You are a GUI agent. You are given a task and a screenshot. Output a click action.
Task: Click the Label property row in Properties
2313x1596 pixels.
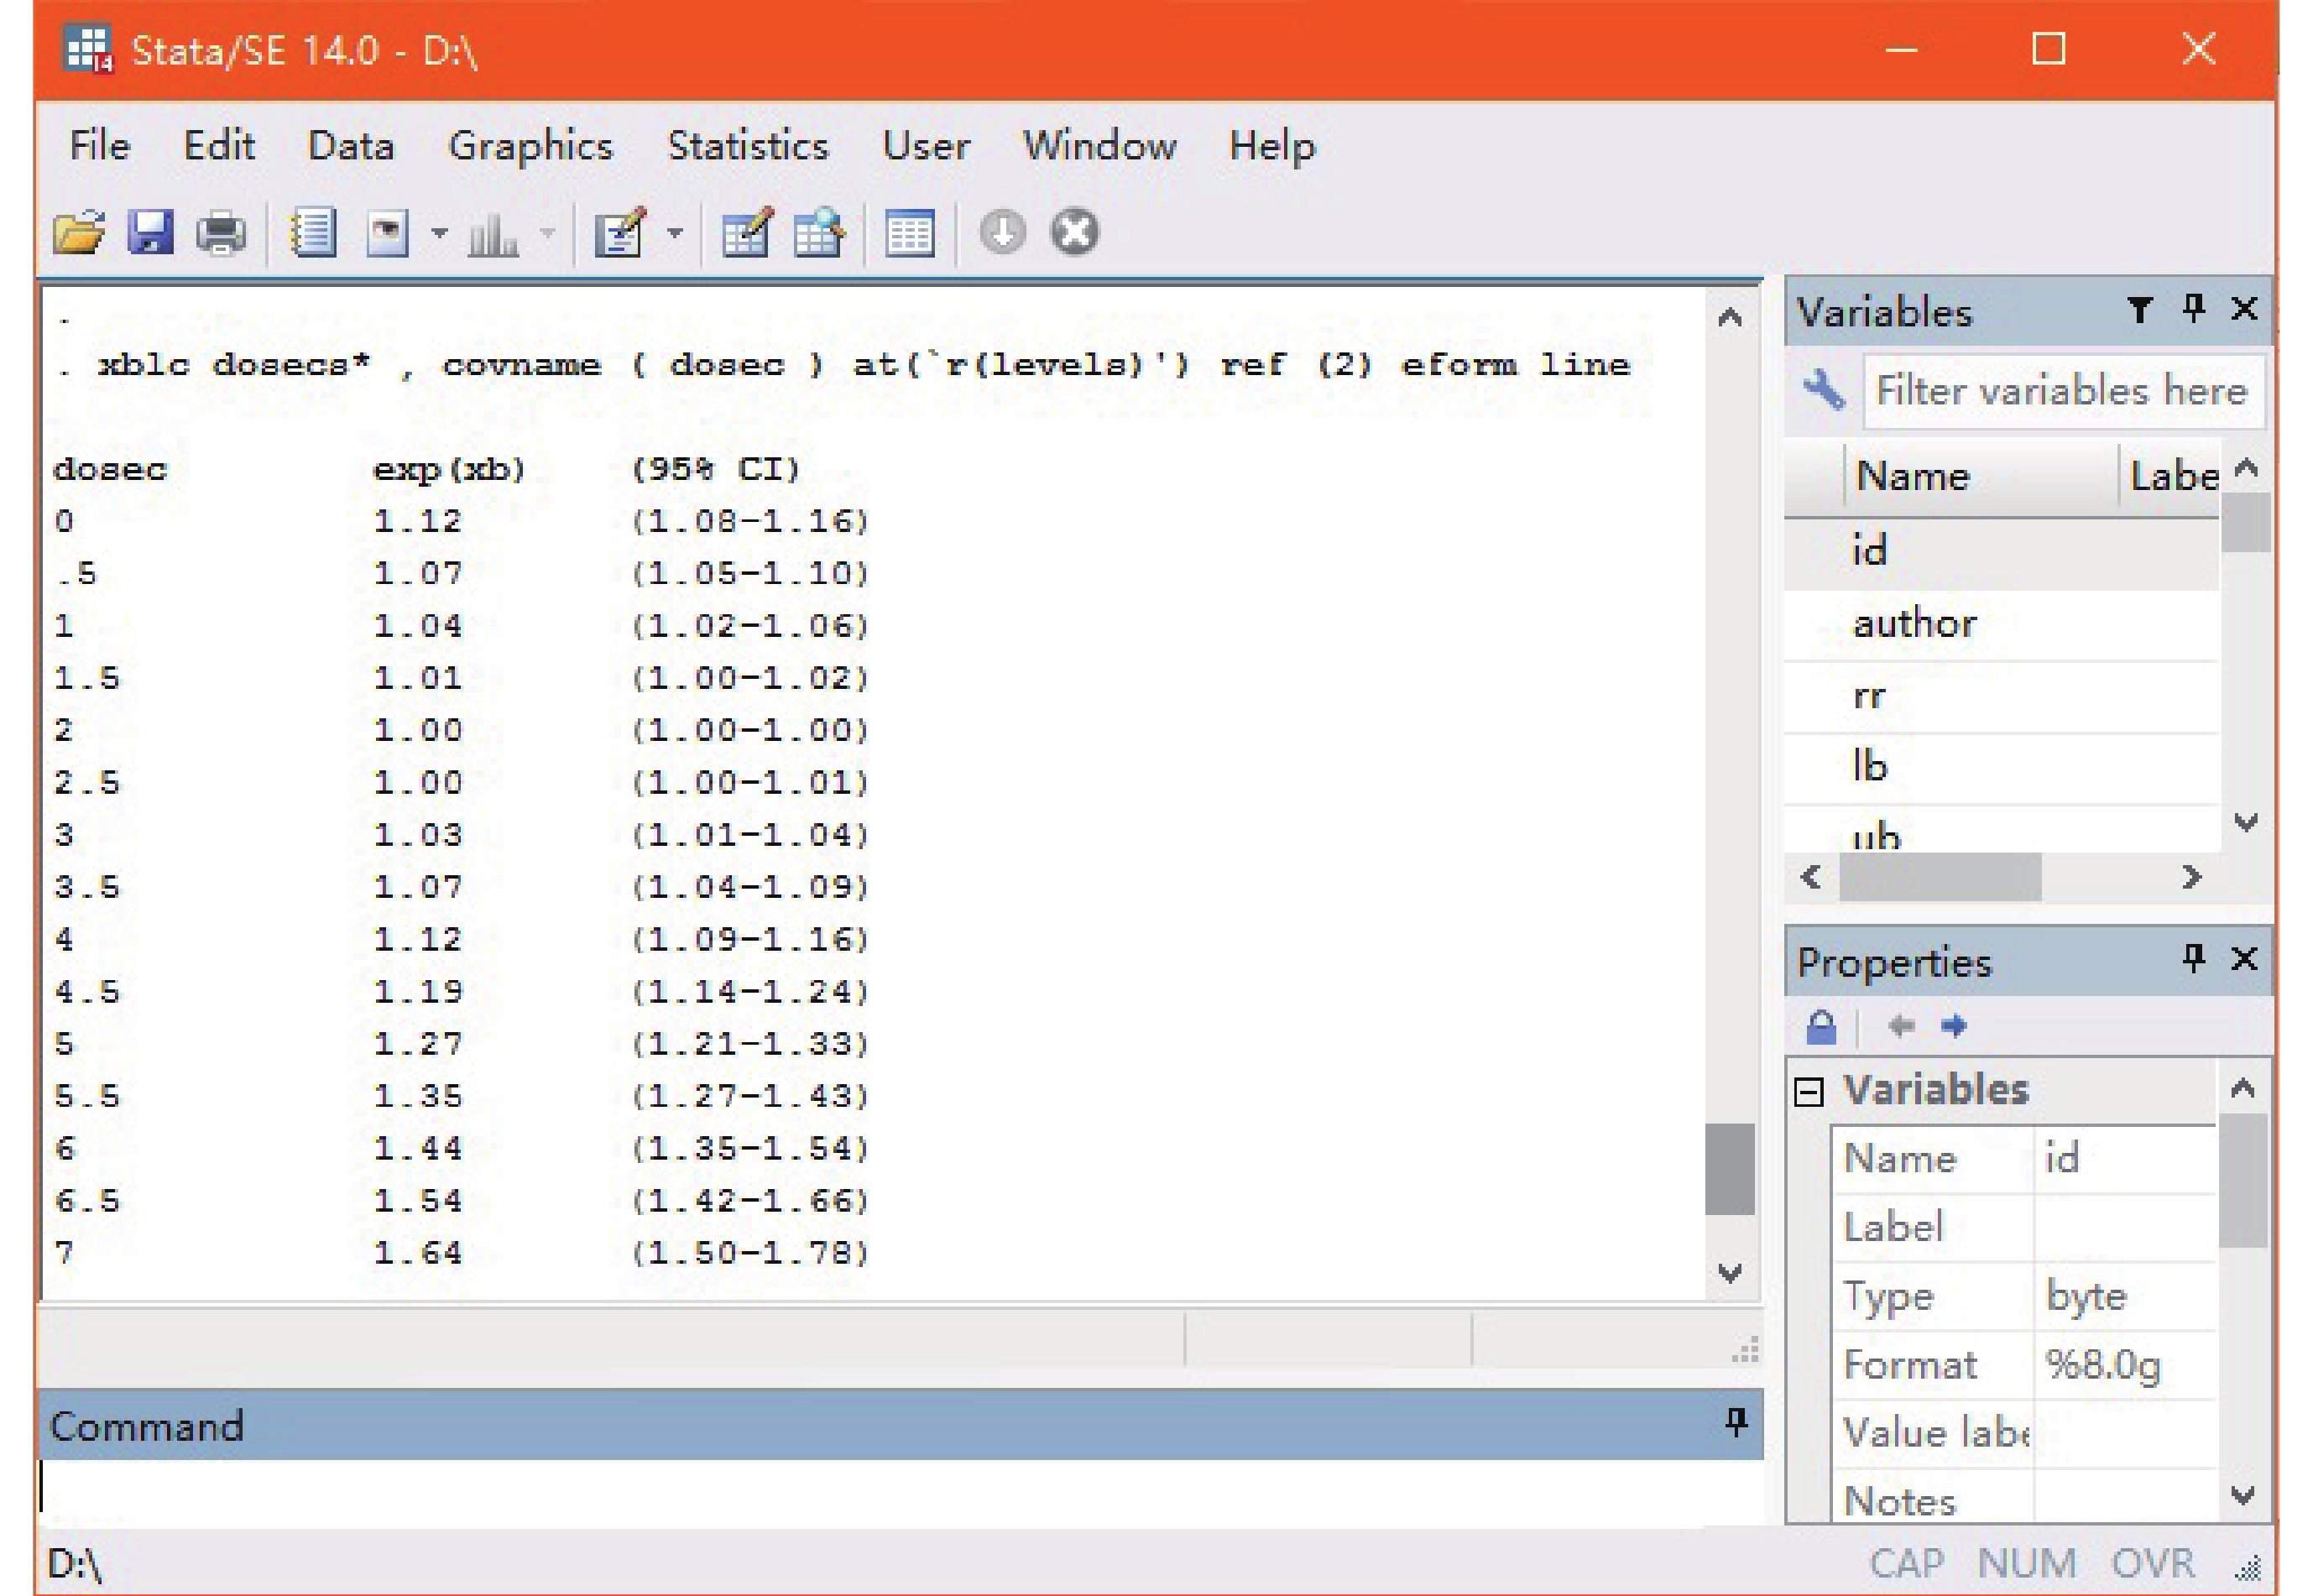[2025, 1228]
